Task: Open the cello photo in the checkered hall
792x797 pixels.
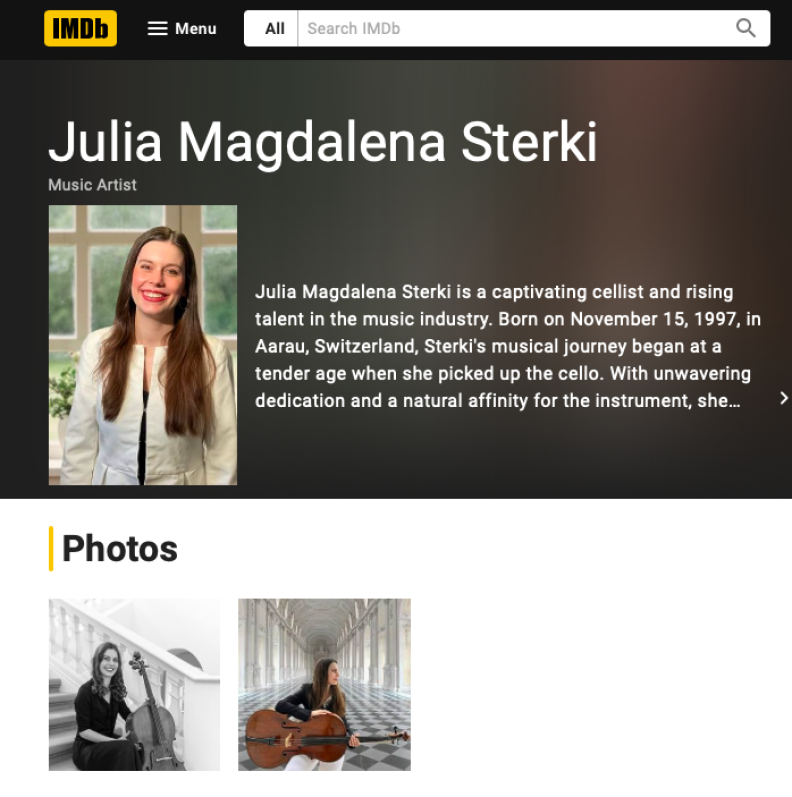Action: click(x=324, y=685)
